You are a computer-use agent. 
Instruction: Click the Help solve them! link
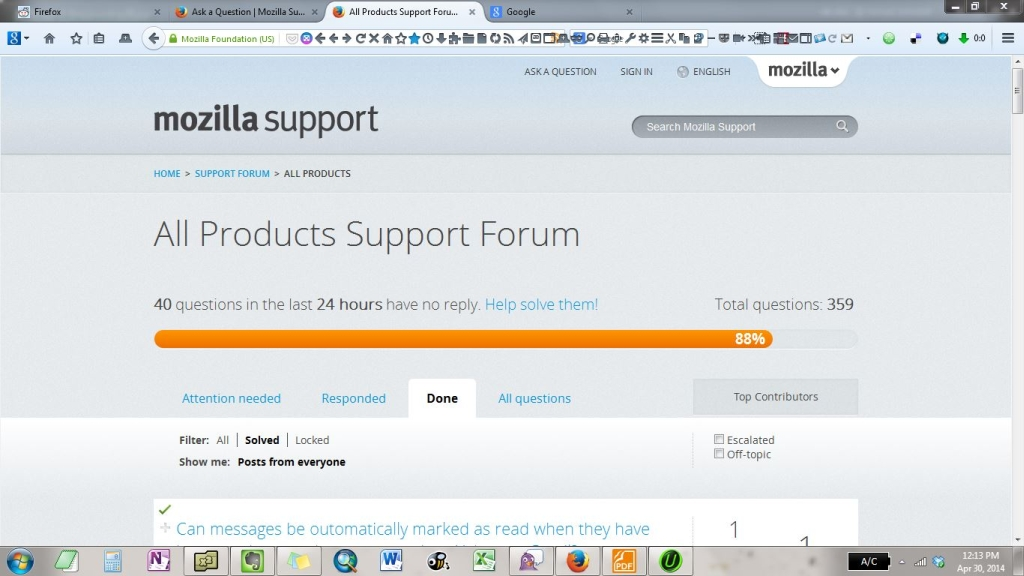click(541, 304)
